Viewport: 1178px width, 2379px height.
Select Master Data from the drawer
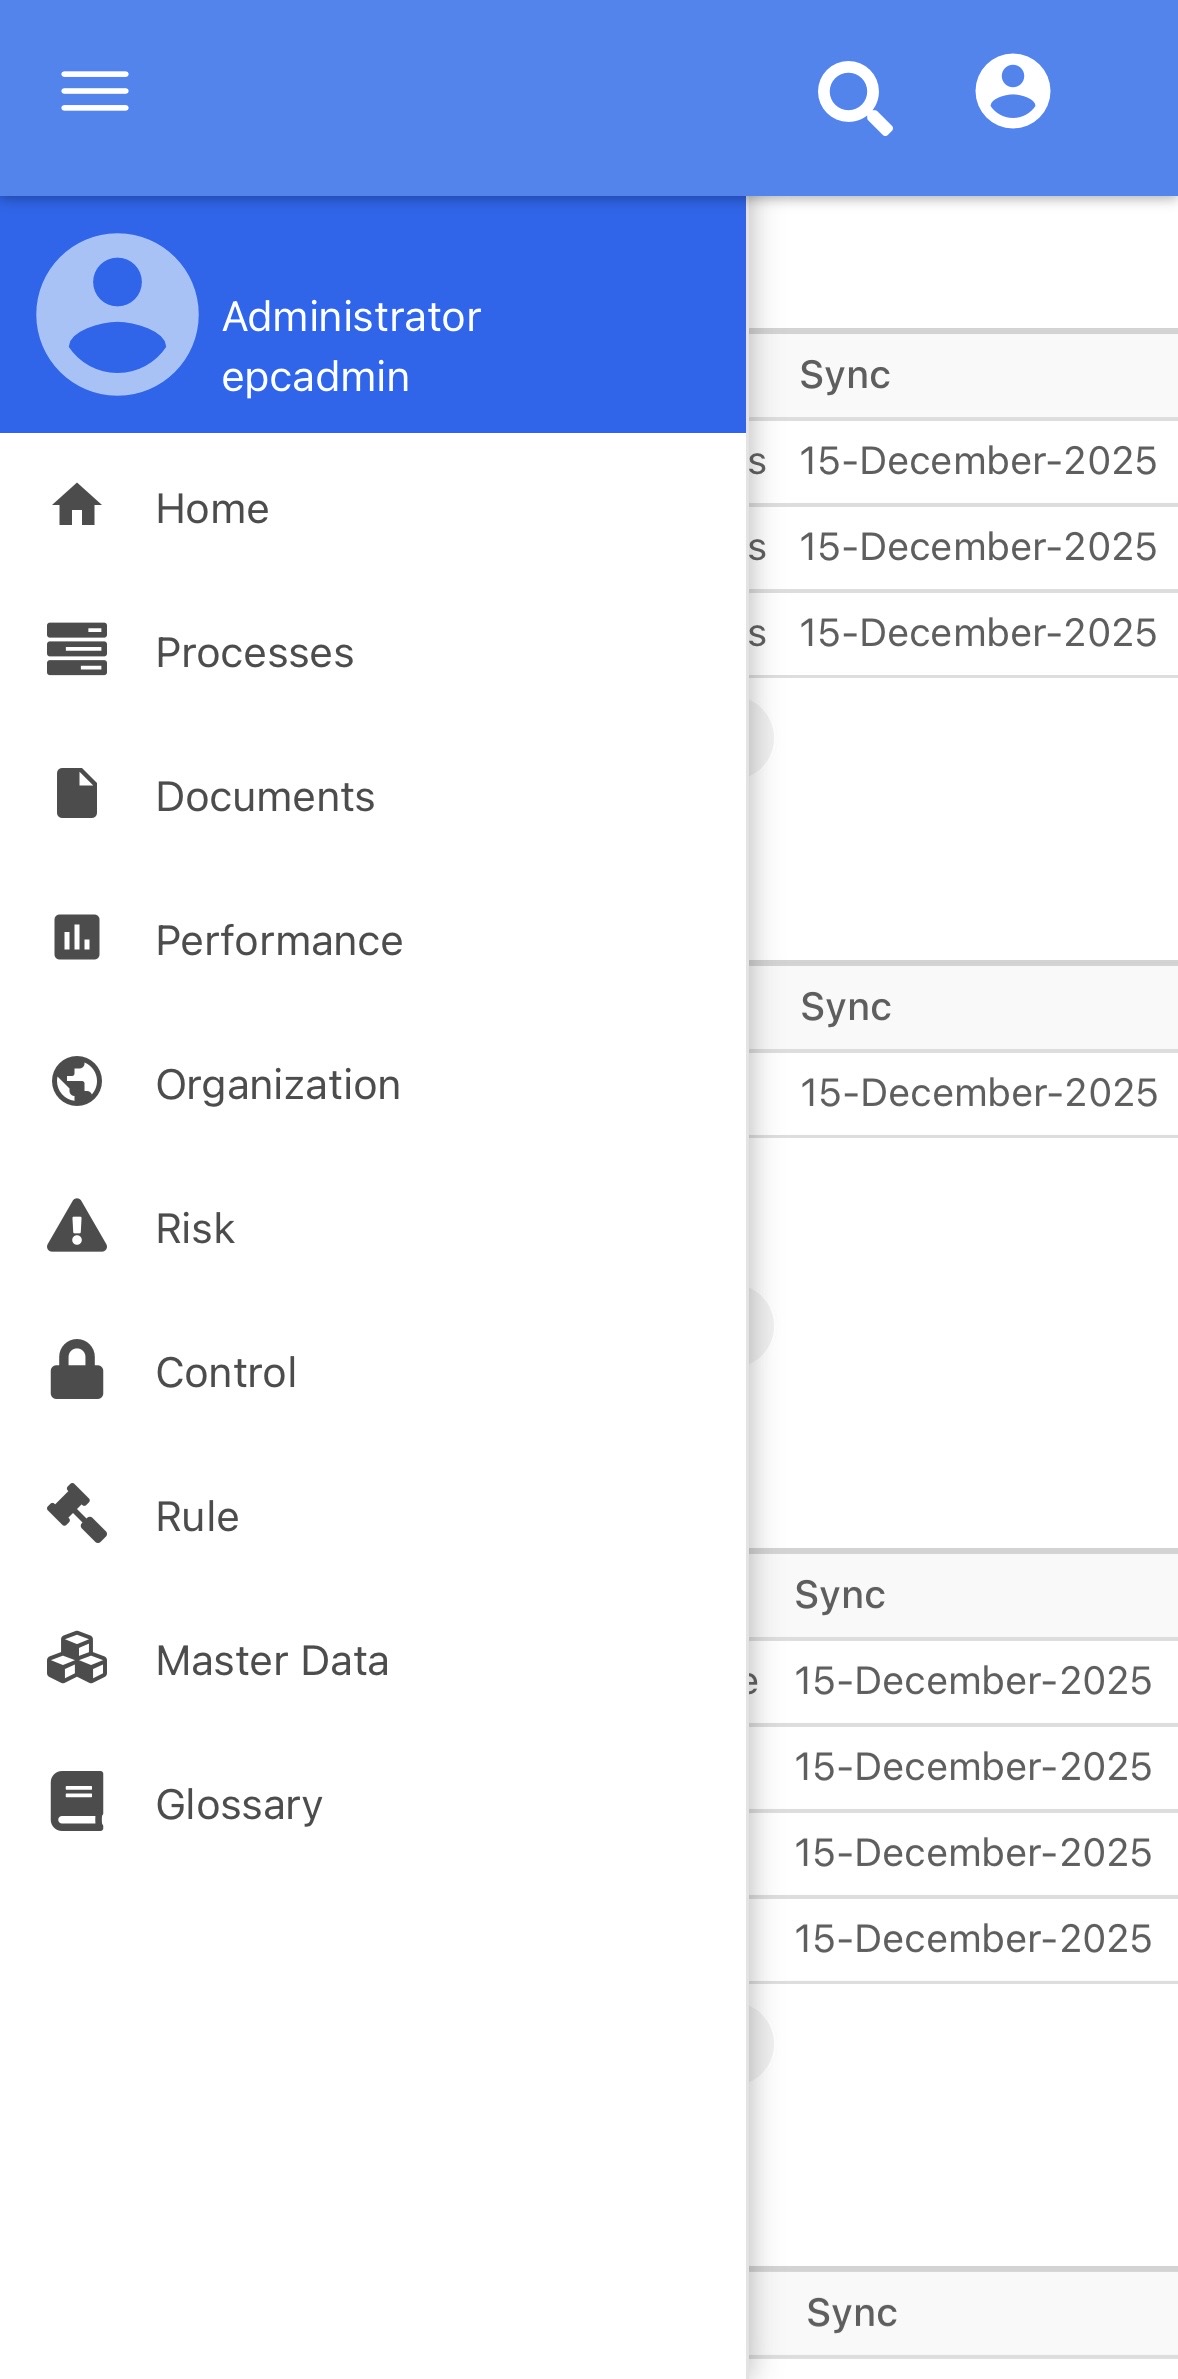[272, 1661]
